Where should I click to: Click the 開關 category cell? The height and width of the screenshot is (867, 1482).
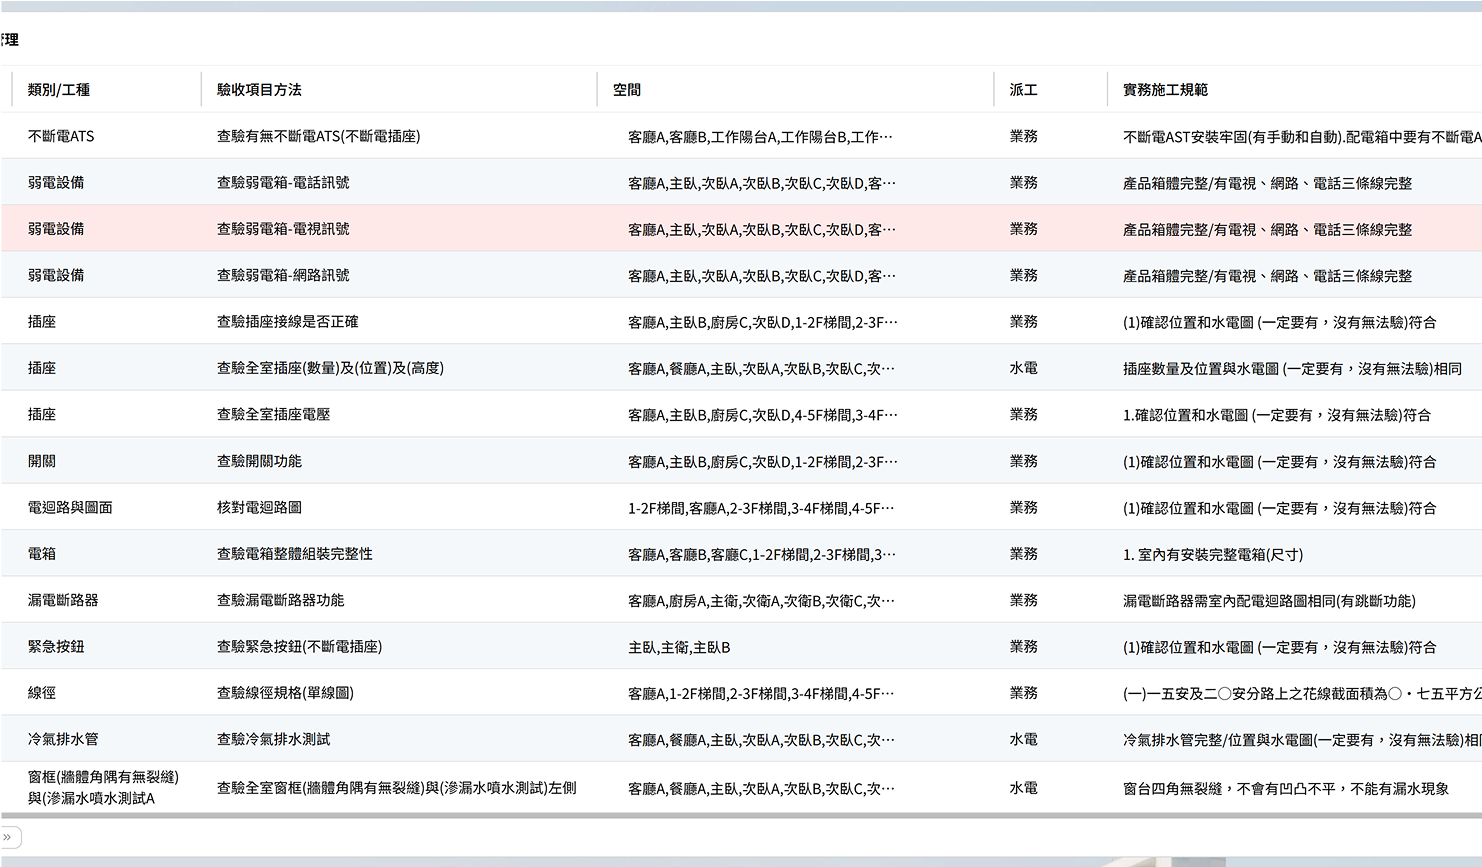coord(42,461)
